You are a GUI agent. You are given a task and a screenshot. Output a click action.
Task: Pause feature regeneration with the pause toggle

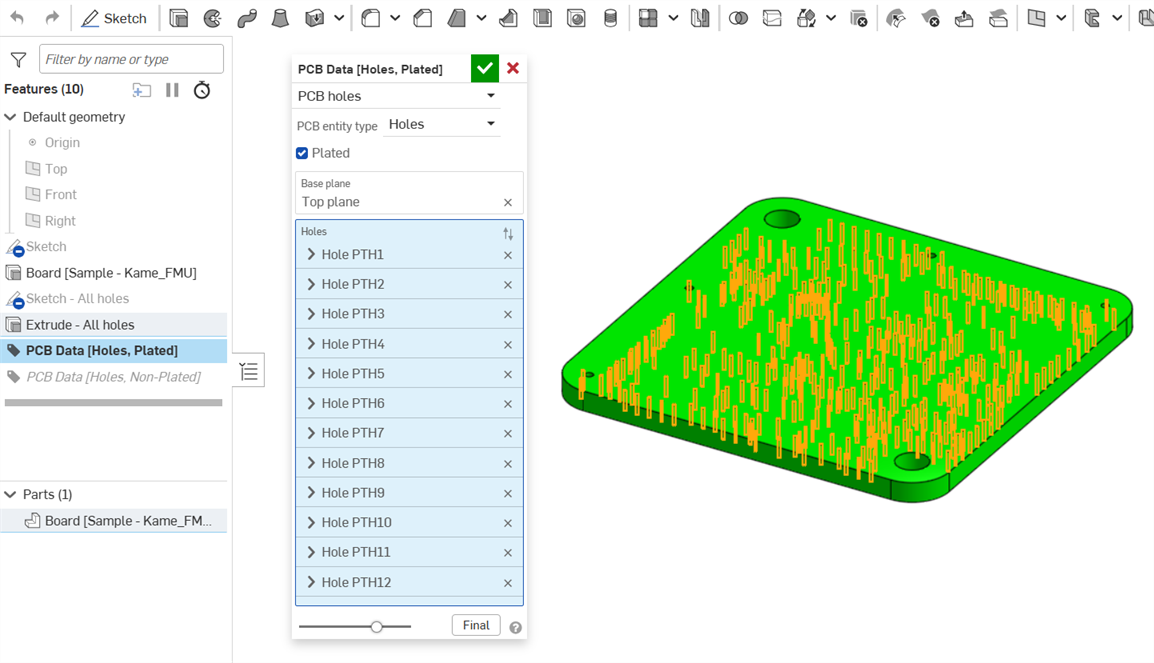click(x=173, y=90)
